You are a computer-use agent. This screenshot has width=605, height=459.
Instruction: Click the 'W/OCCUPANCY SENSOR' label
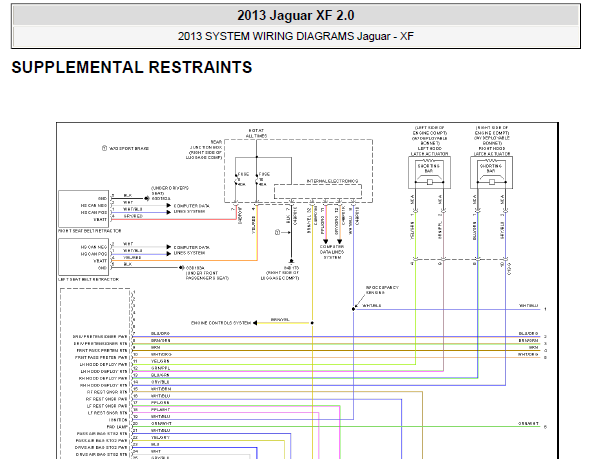pyautogui.click(x=382, y=290)
